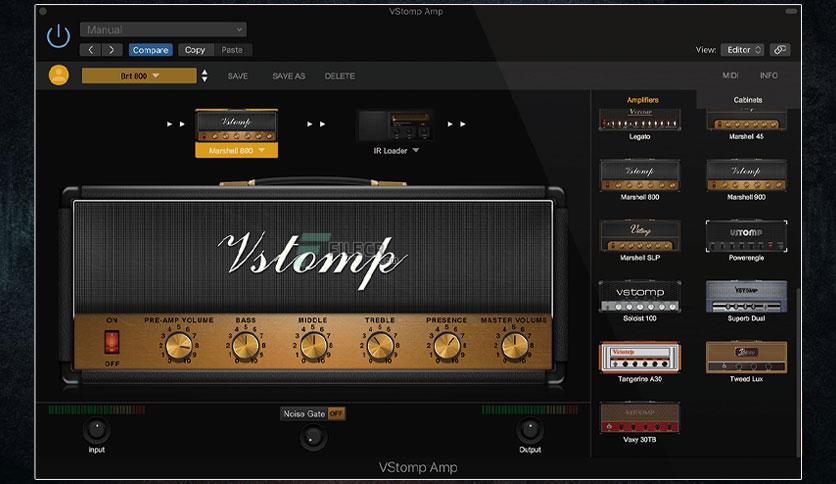Load the Vaxy 30TB amplifier

click(640, 417)
